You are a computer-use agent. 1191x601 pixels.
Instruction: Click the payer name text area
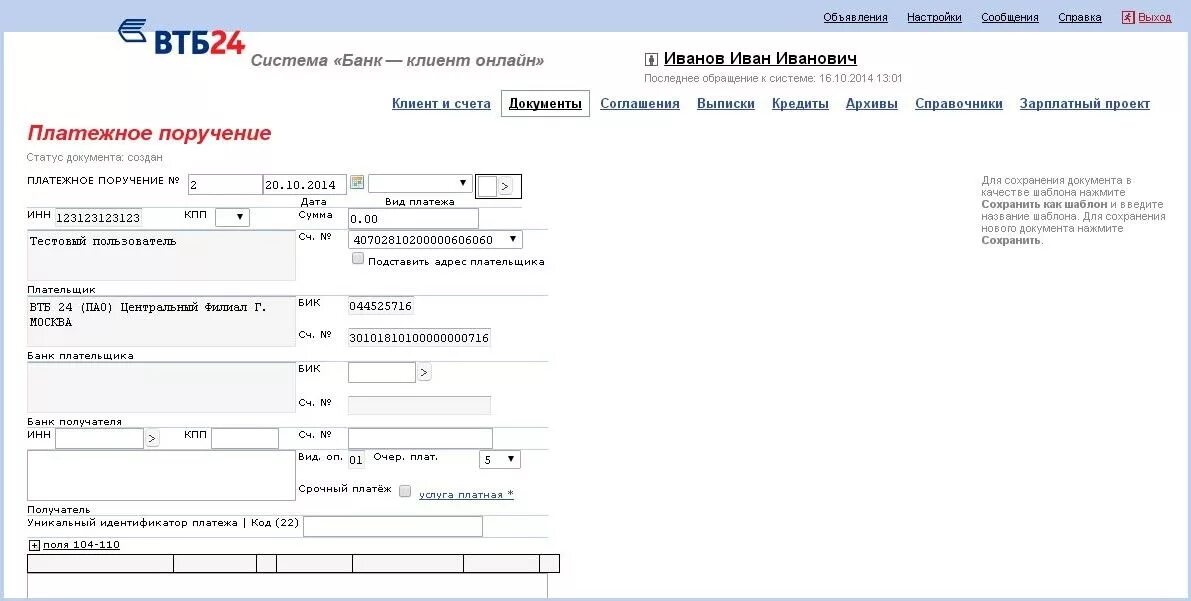pos(161,256)
